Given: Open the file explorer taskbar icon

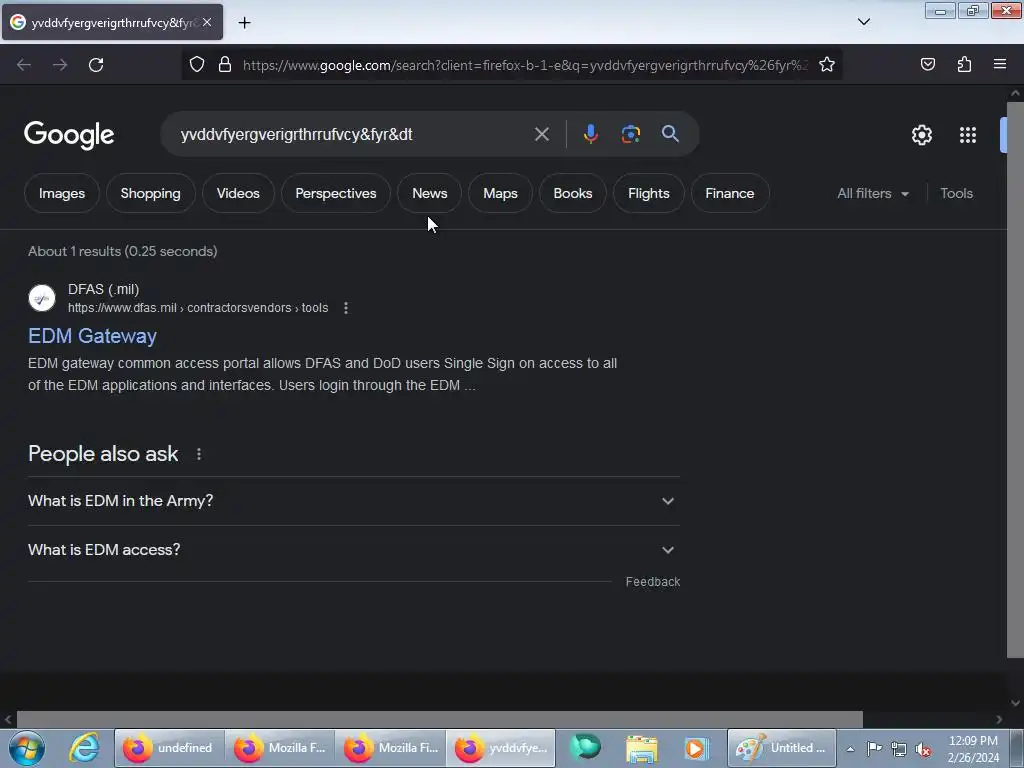Looking at the screenshot, I should (641, 748).
